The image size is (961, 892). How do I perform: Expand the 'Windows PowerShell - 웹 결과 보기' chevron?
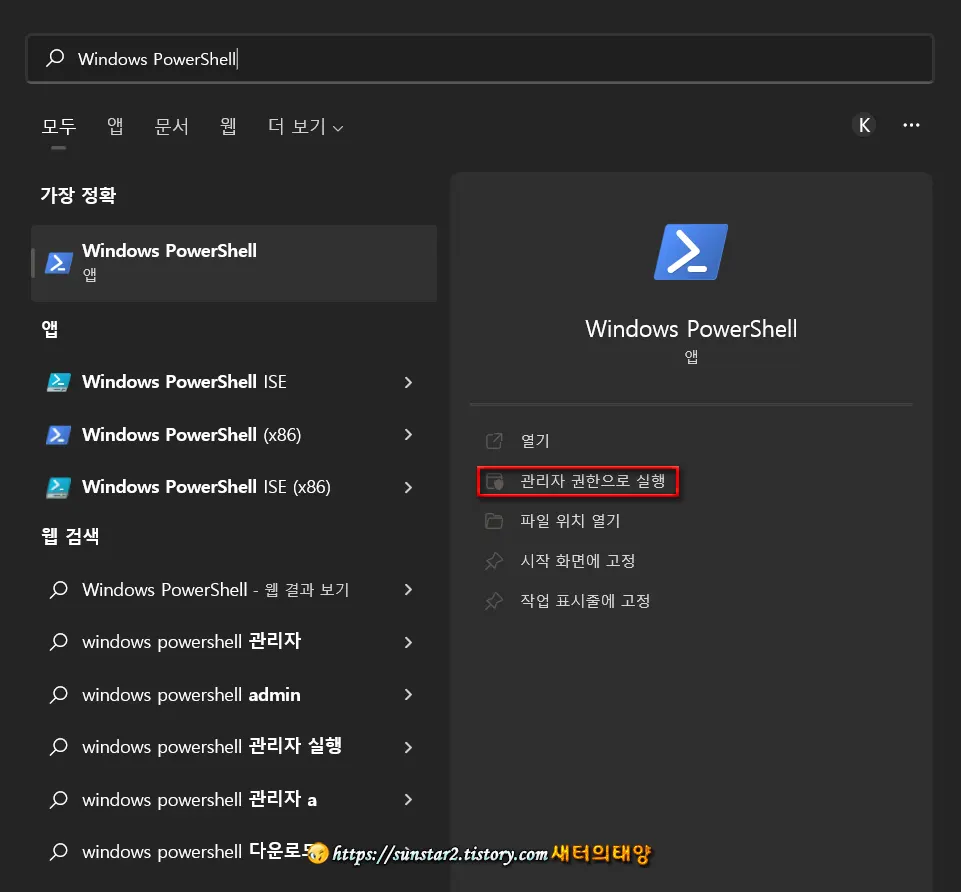[409, 590]
